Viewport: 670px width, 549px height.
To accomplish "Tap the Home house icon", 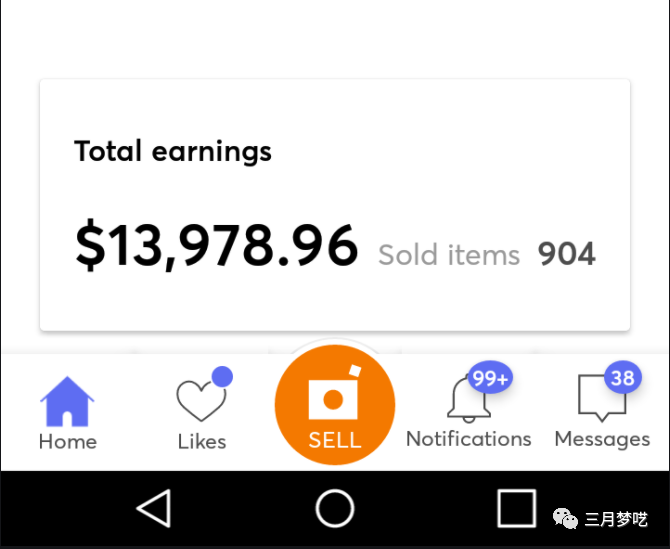I will click(x=67, y=401).
